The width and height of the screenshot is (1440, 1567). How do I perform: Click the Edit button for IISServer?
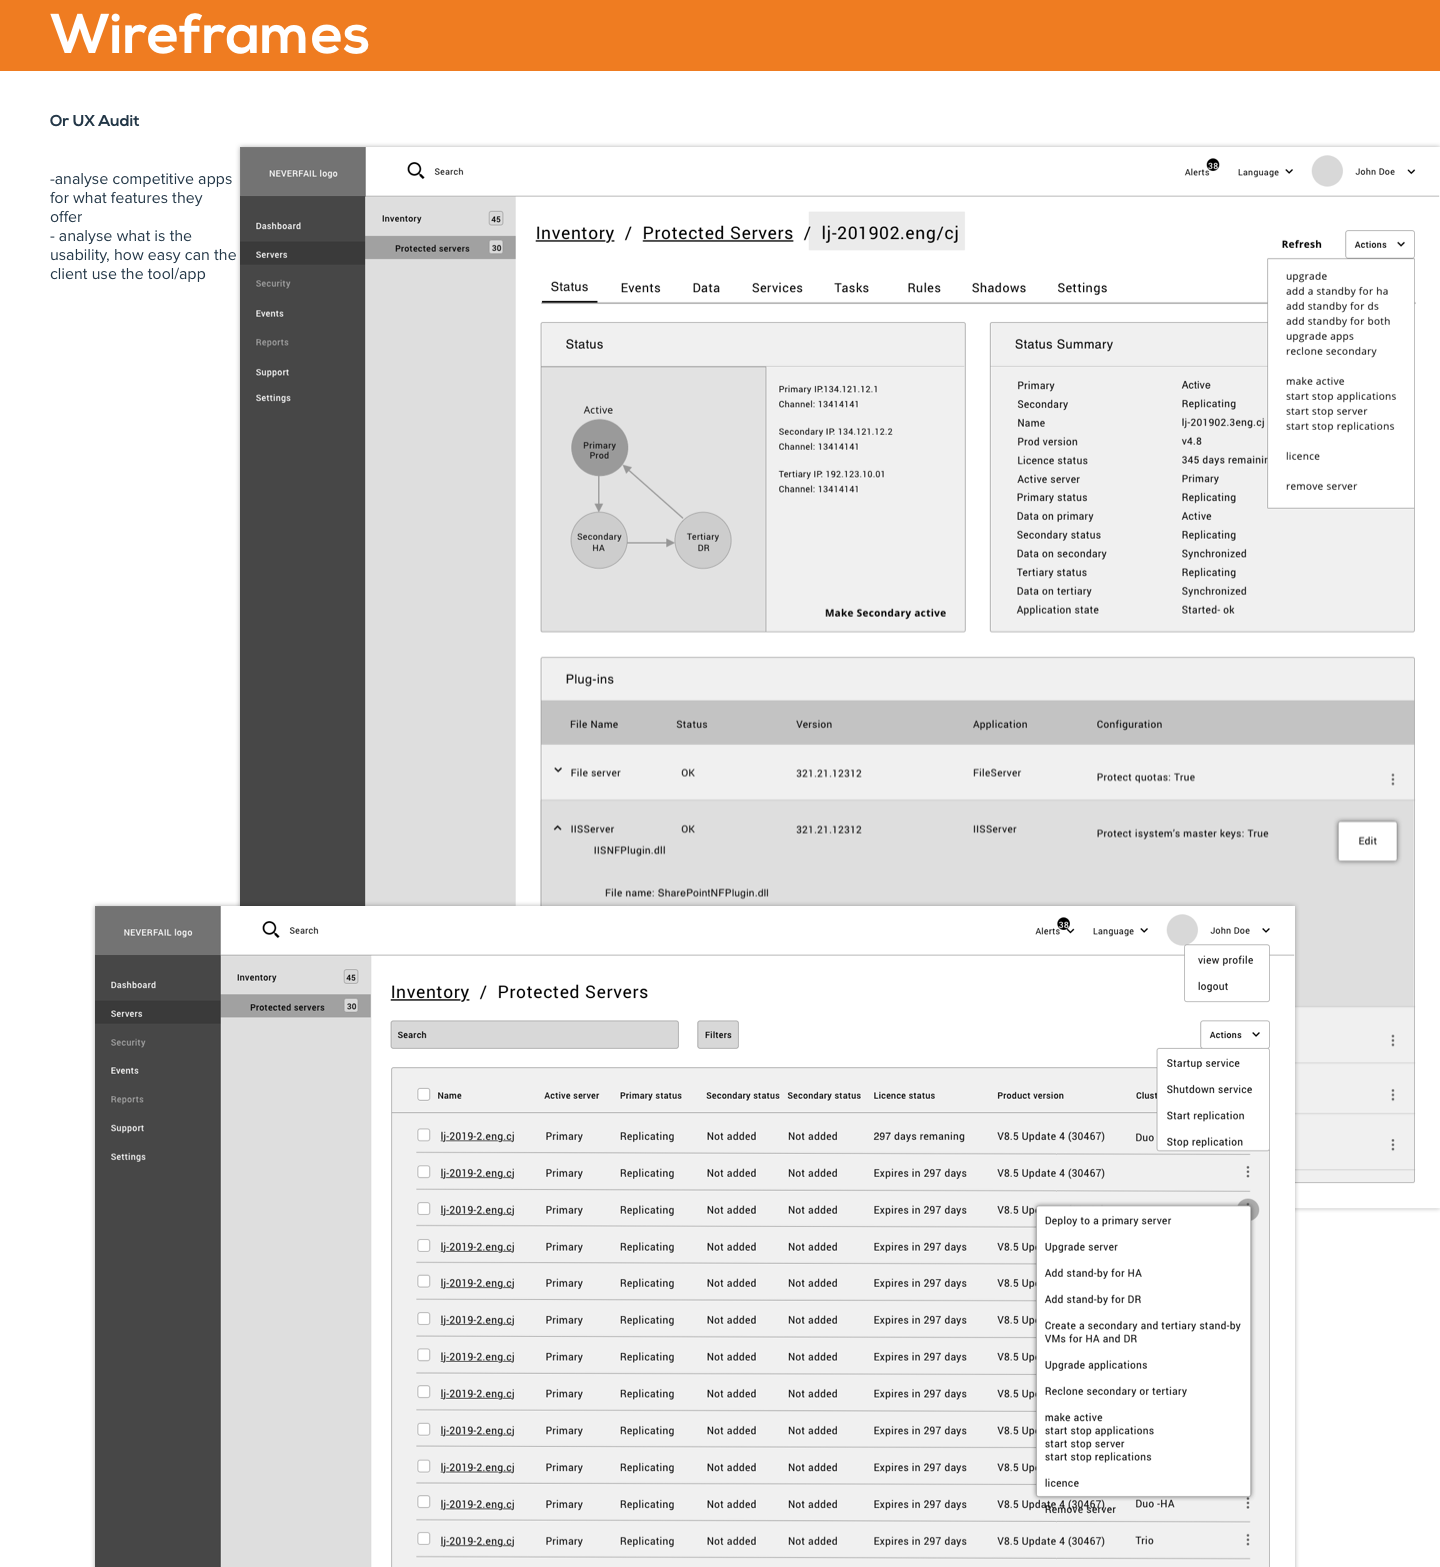pyautogui.click(x=1367, y=841)
